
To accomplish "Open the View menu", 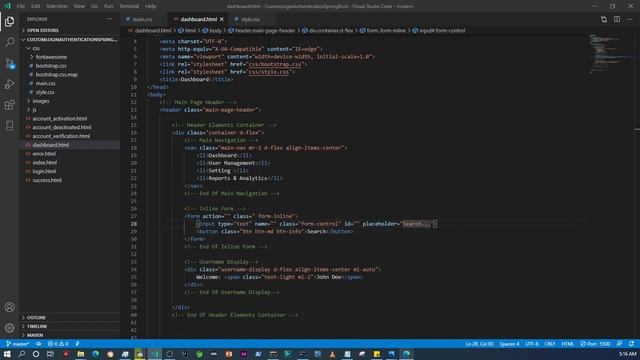I will pos(79,6).
